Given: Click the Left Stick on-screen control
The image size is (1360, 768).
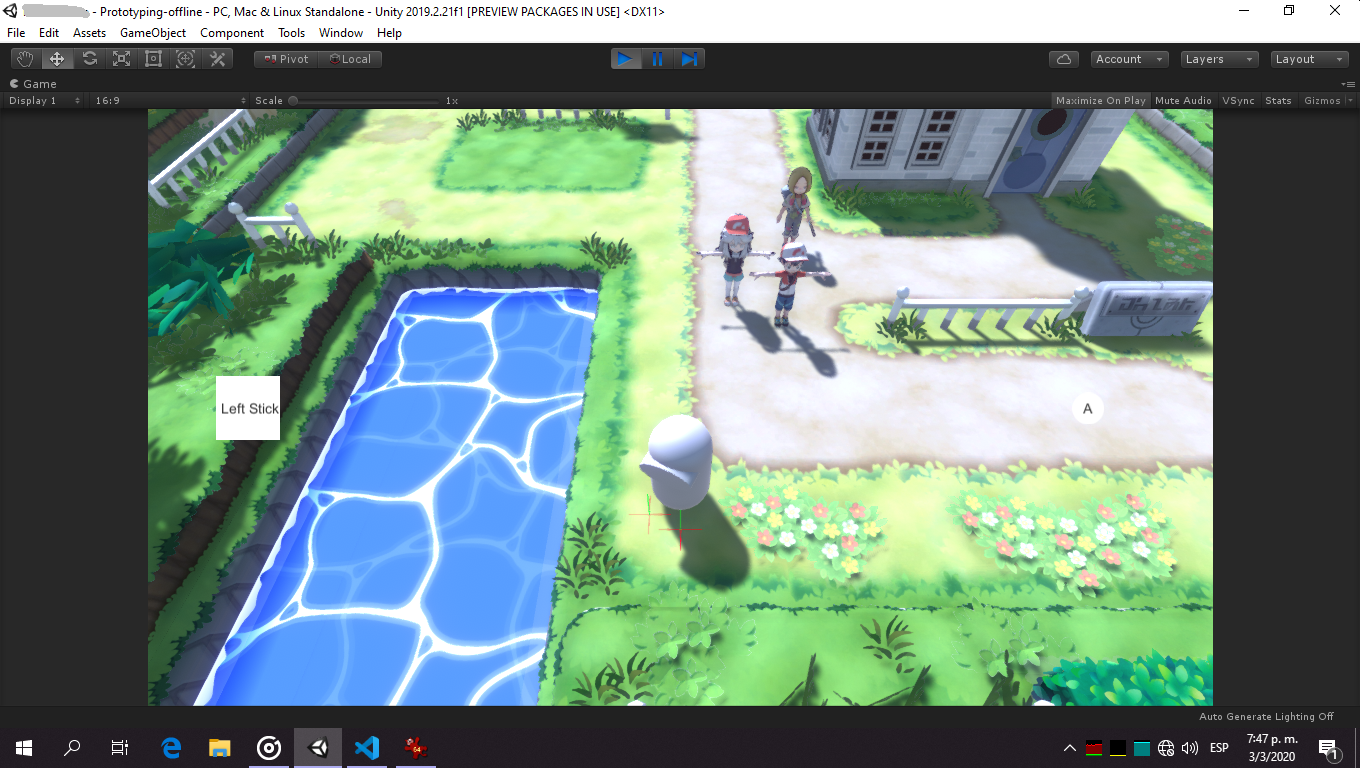Looking at the screenshot, I should pyautogui.click(x=248, y=408).
